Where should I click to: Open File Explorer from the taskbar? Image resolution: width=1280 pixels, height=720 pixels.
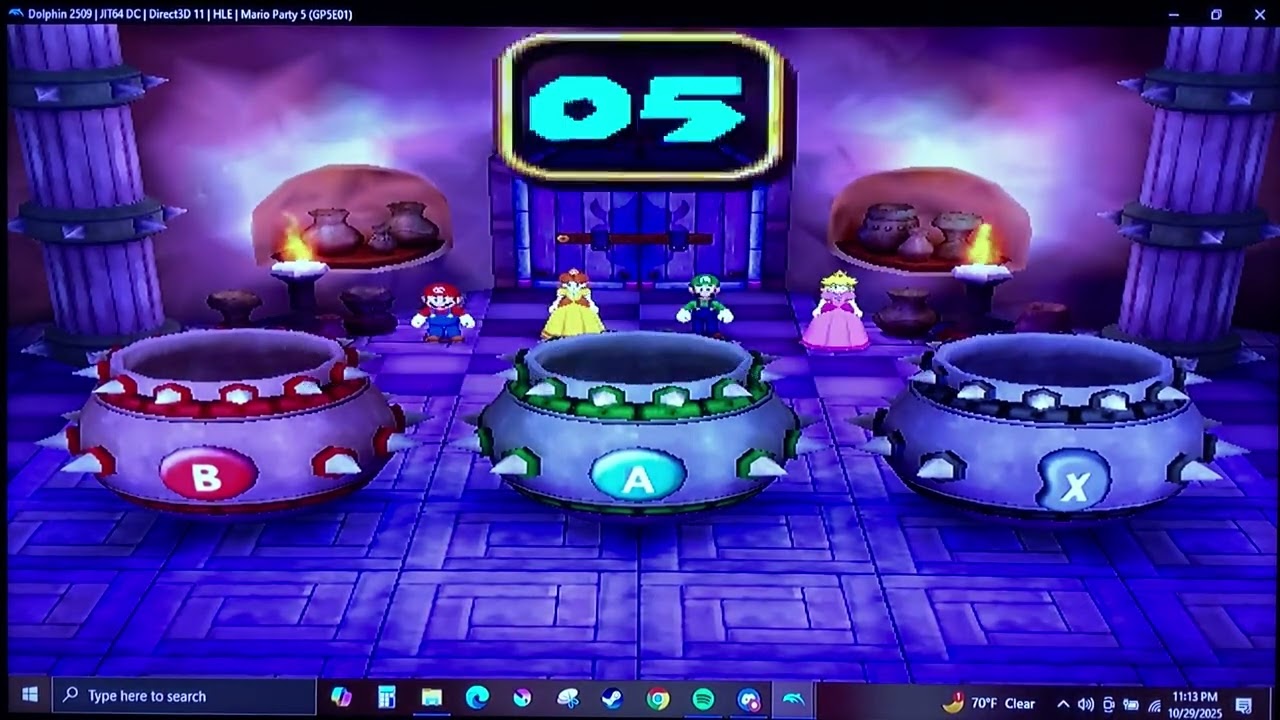point(431,697)
